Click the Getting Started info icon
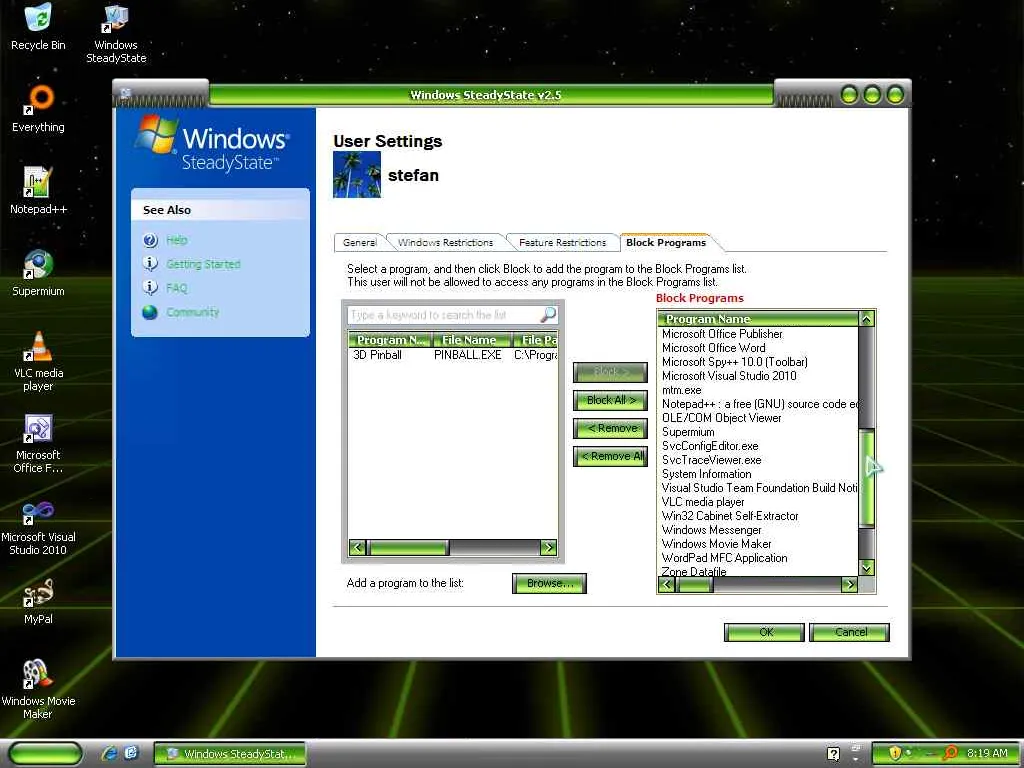The height and width of the screenshot is (768, 1024). (150, 264)
